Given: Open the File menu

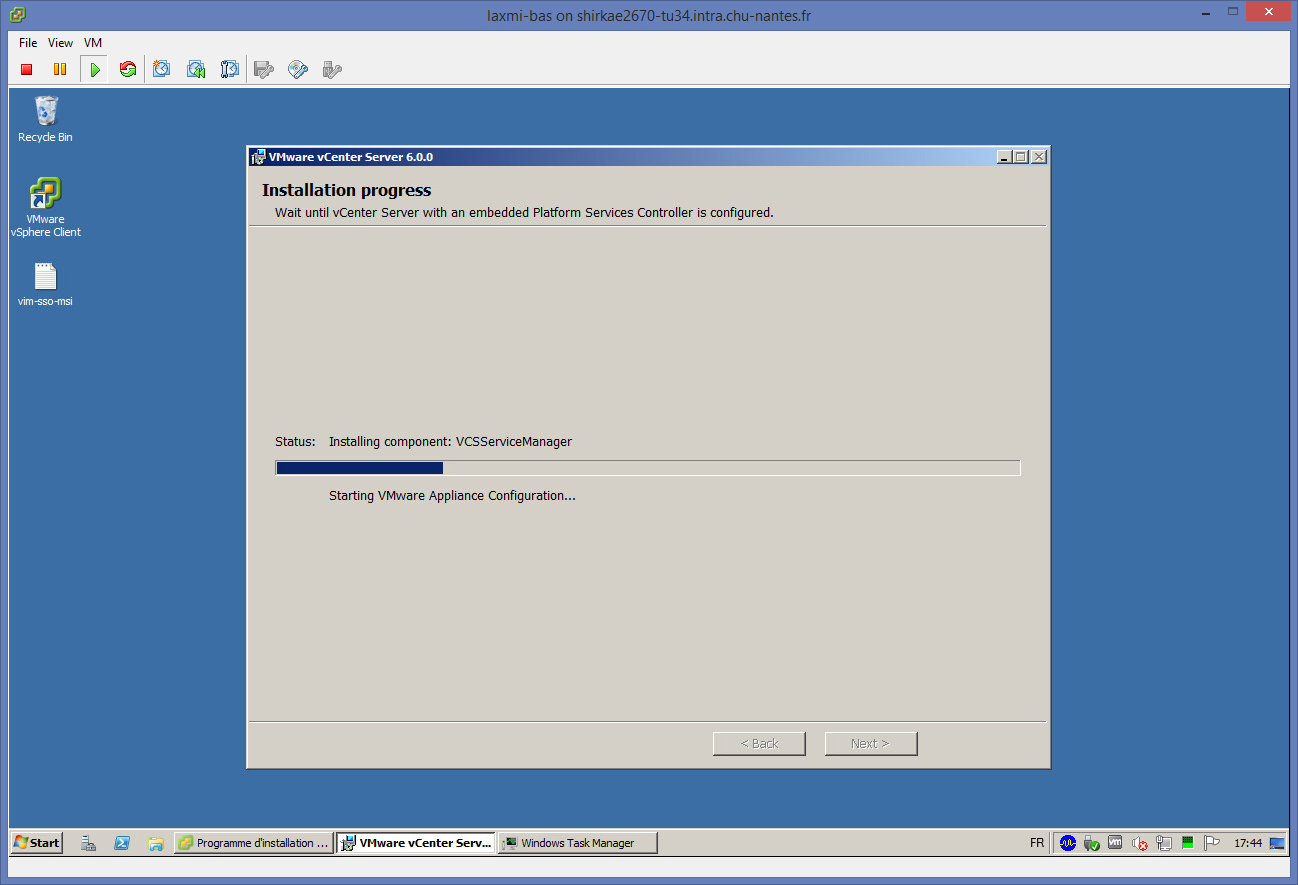Looking at the screenshot, I should coord(28,43).
